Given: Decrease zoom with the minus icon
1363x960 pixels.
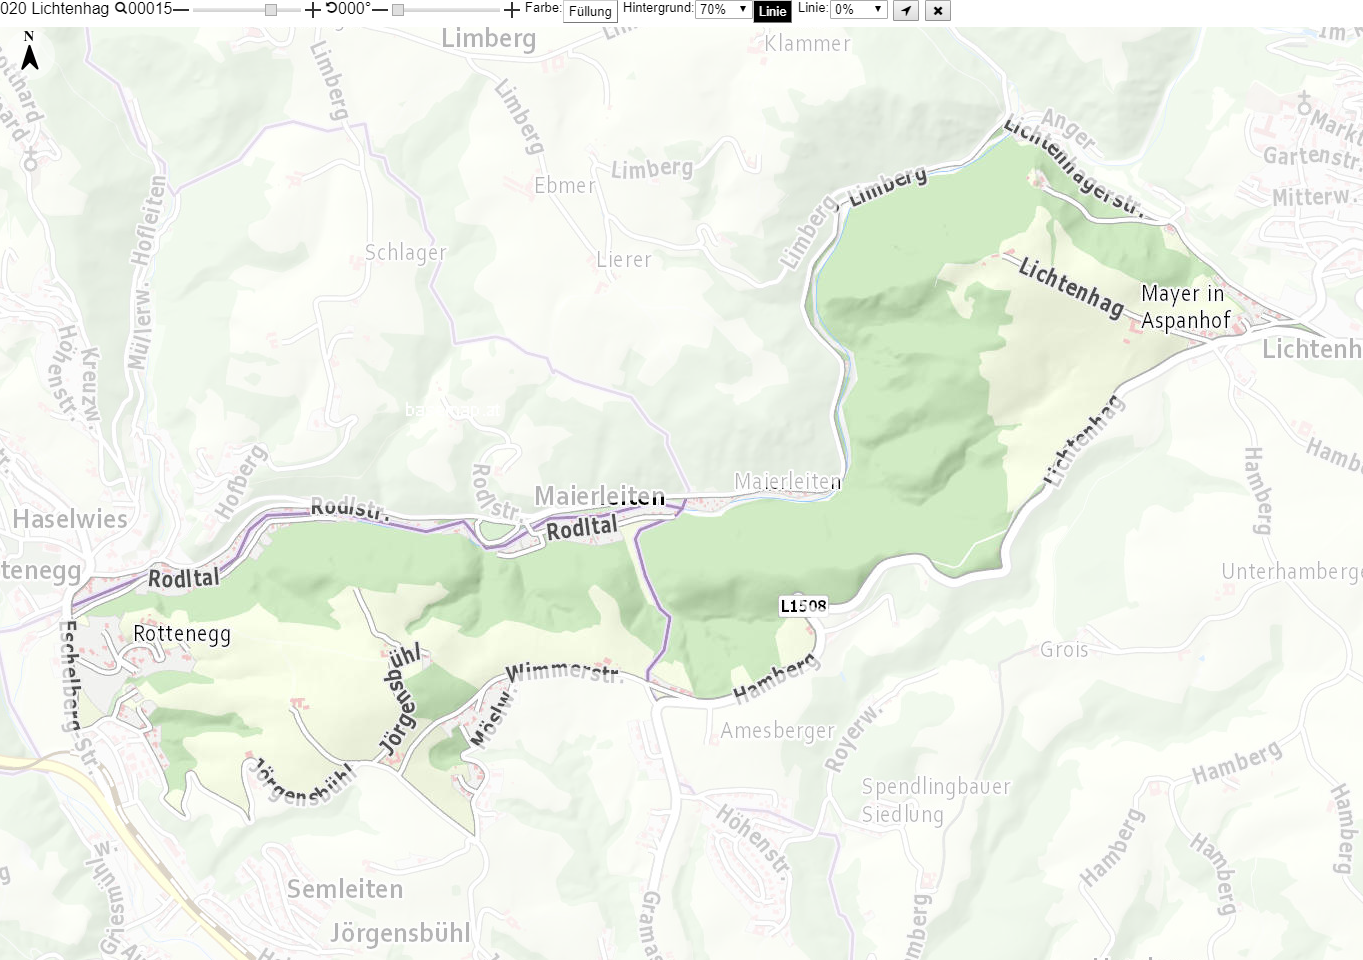Looking at the screenshot, I should pos(181,10).
